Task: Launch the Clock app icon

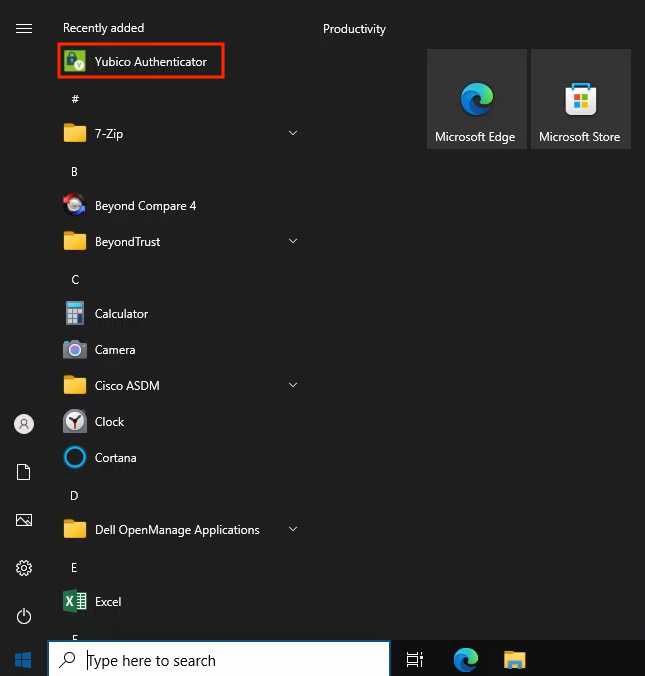Action: click(x=75, y=421)
